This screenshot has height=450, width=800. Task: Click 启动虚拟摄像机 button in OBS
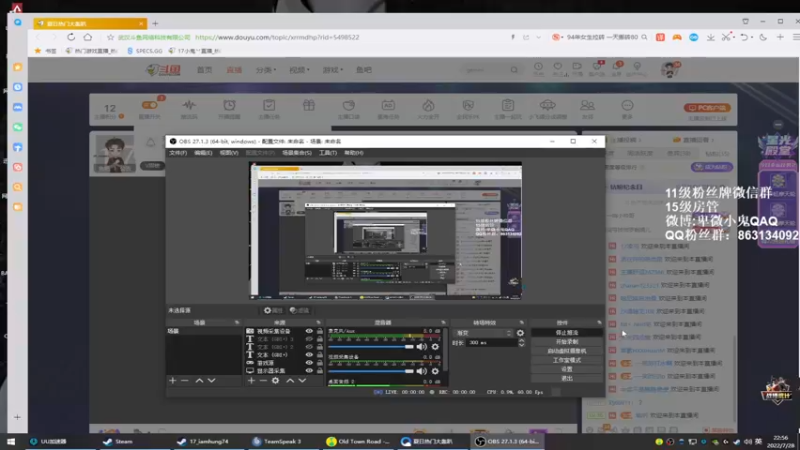567,351
